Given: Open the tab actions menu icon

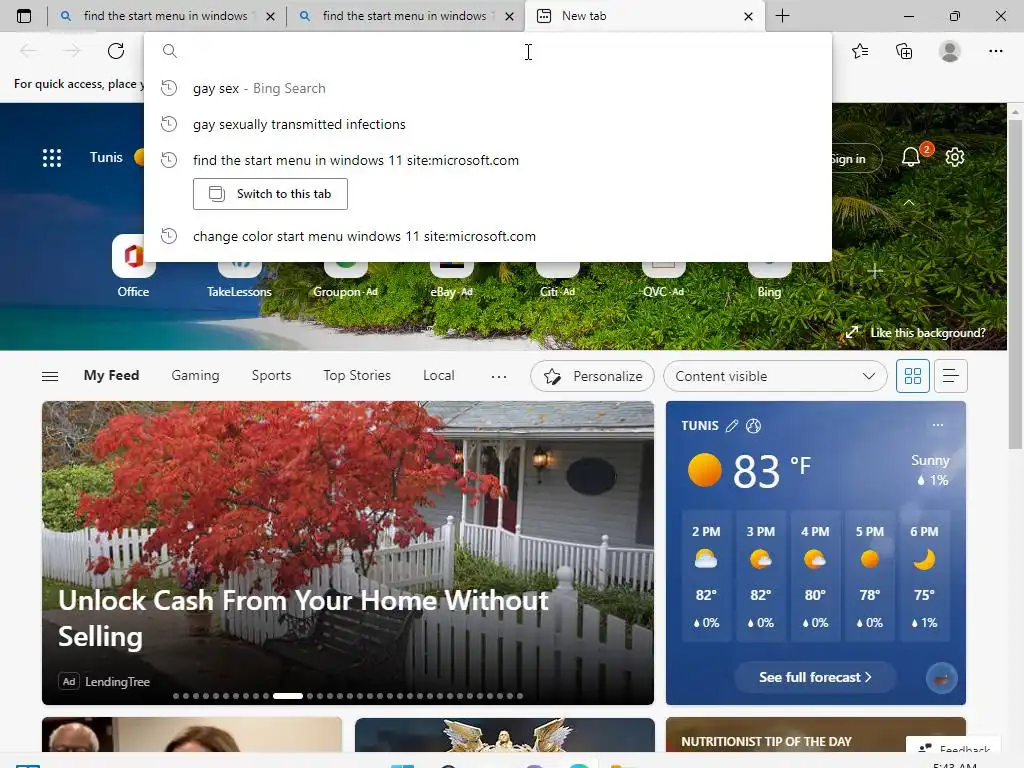Looking at the screenshot, I should click(x=24, y=16).
